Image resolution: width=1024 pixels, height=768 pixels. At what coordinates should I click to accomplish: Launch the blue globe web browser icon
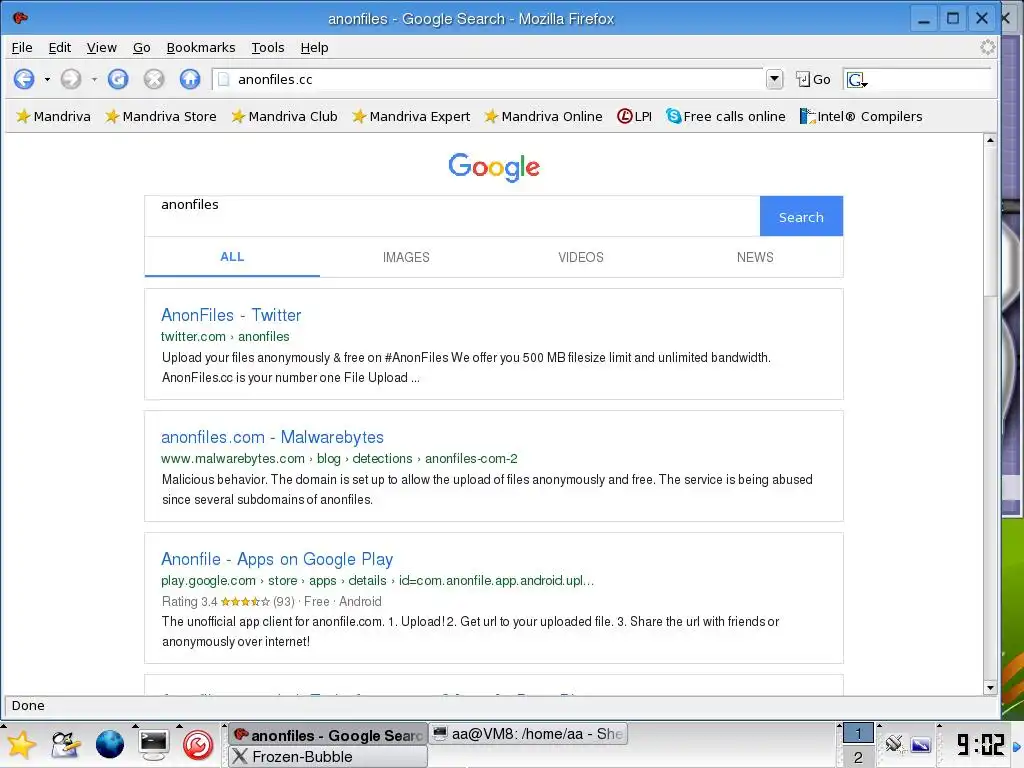pyautogui.click(x=110, y=744)
